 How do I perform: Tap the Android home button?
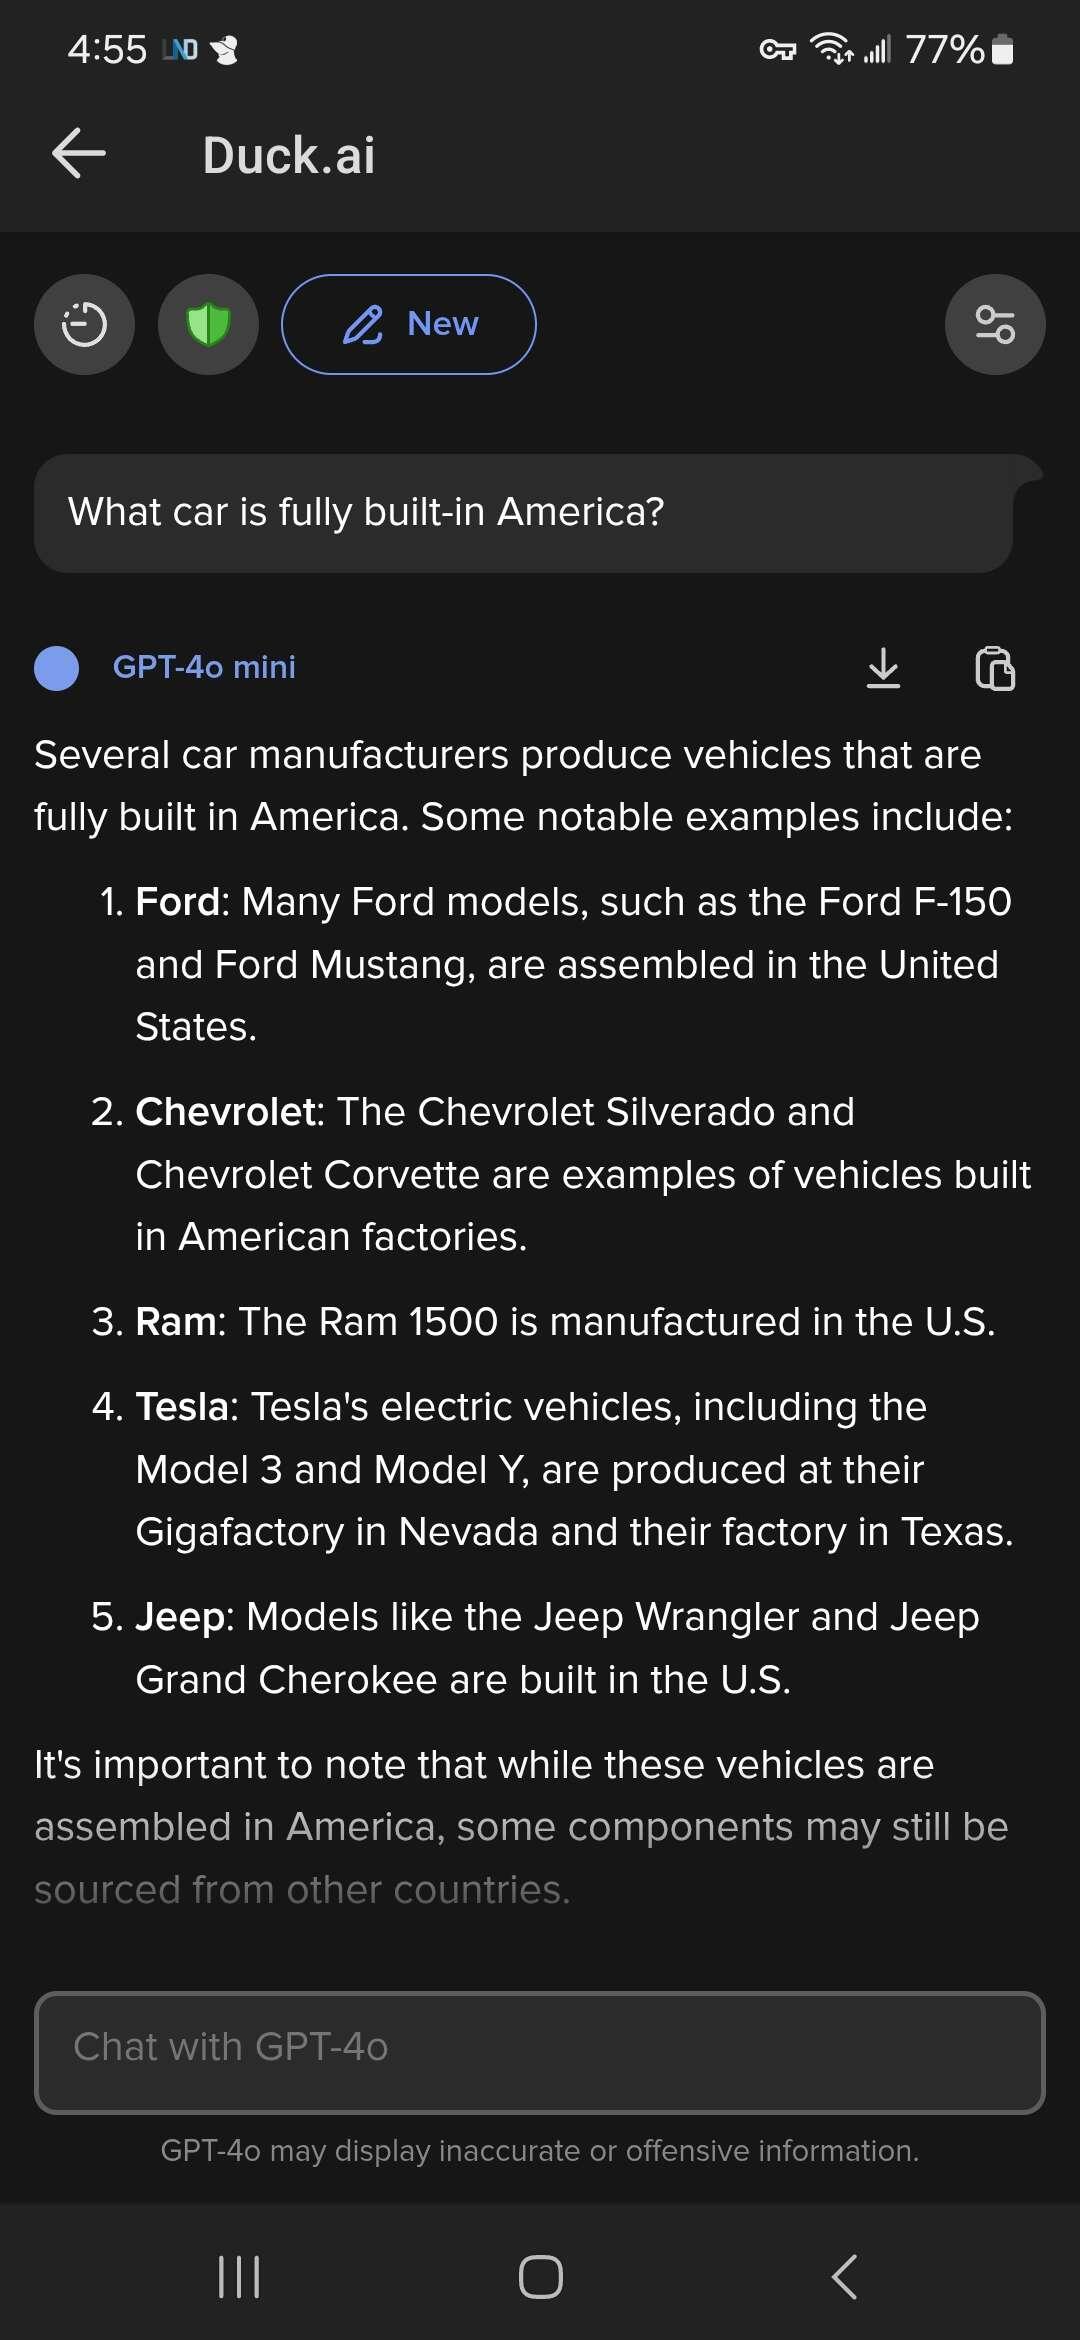point(541,2277)
